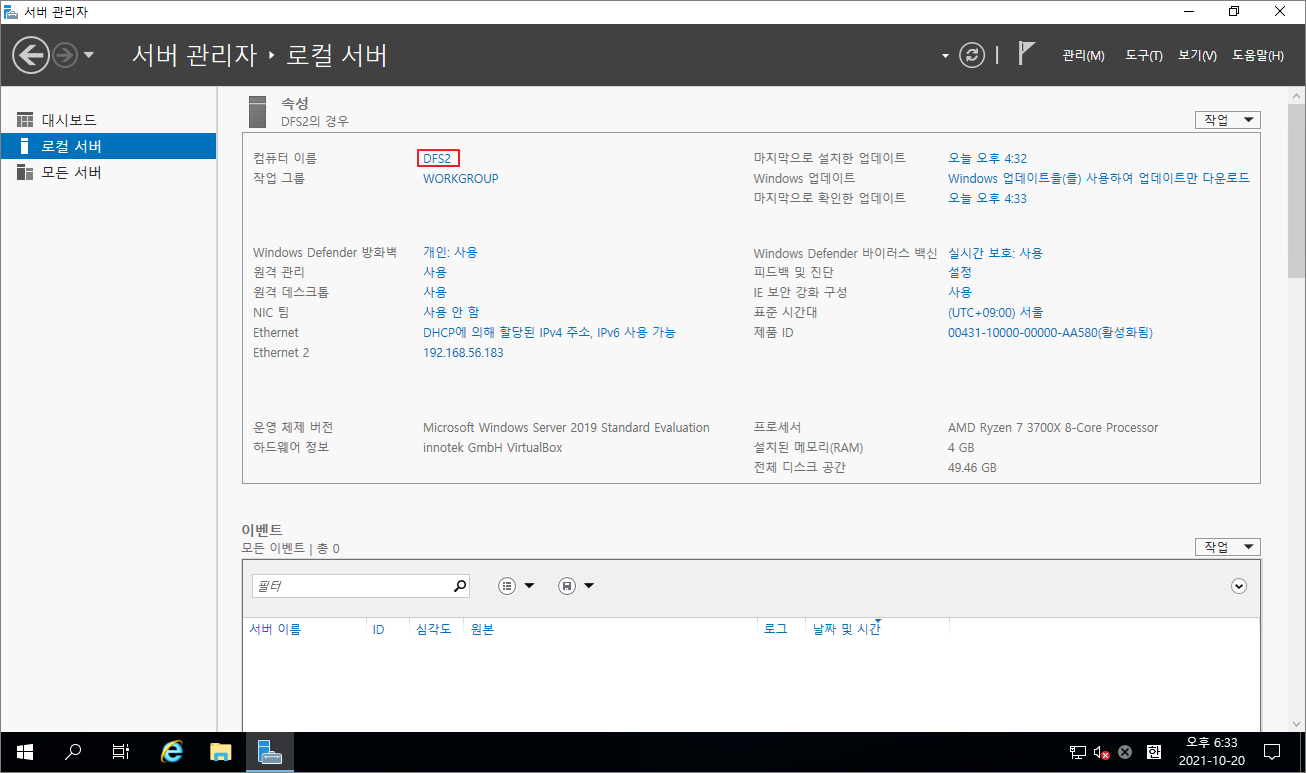
Task: Click Server Manager taskbar icon
Action: [270, 752]
